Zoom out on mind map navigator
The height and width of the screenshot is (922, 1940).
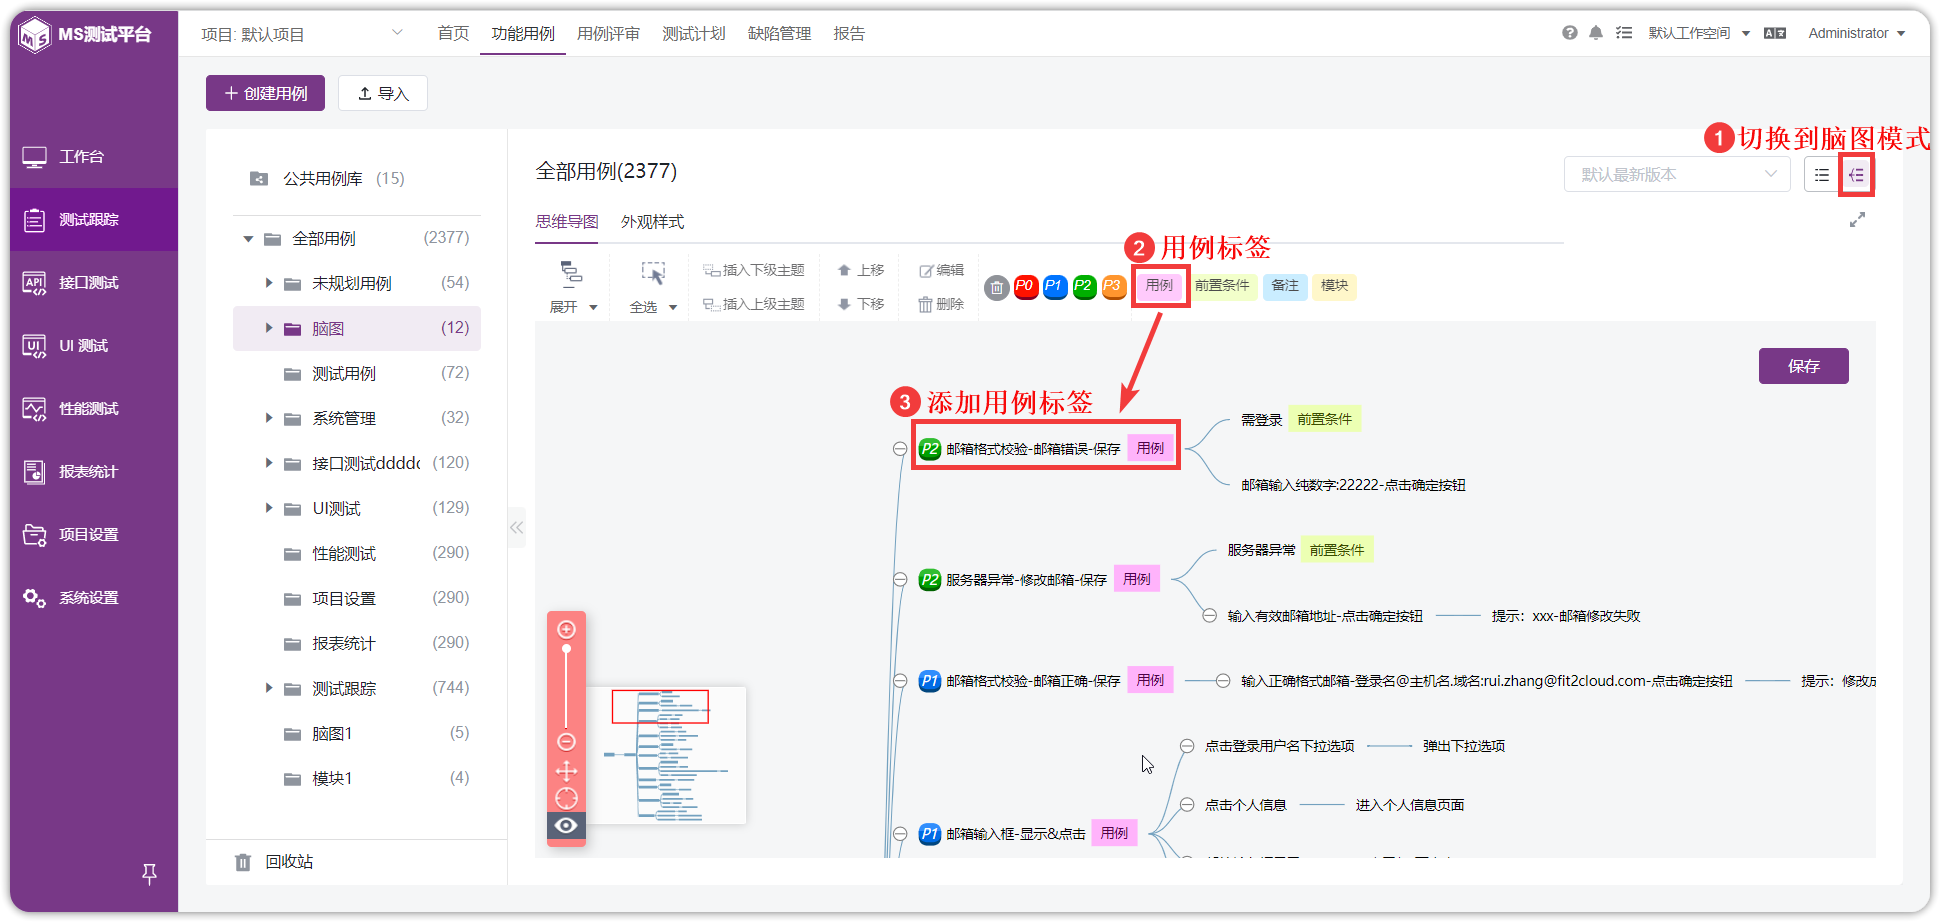pos(566,741)
